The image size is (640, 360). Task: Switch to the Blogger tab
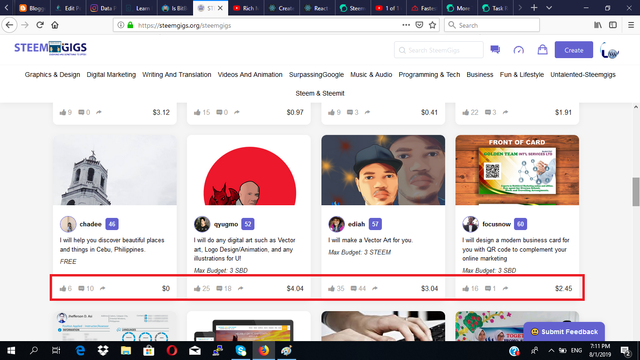click(32, 8)
